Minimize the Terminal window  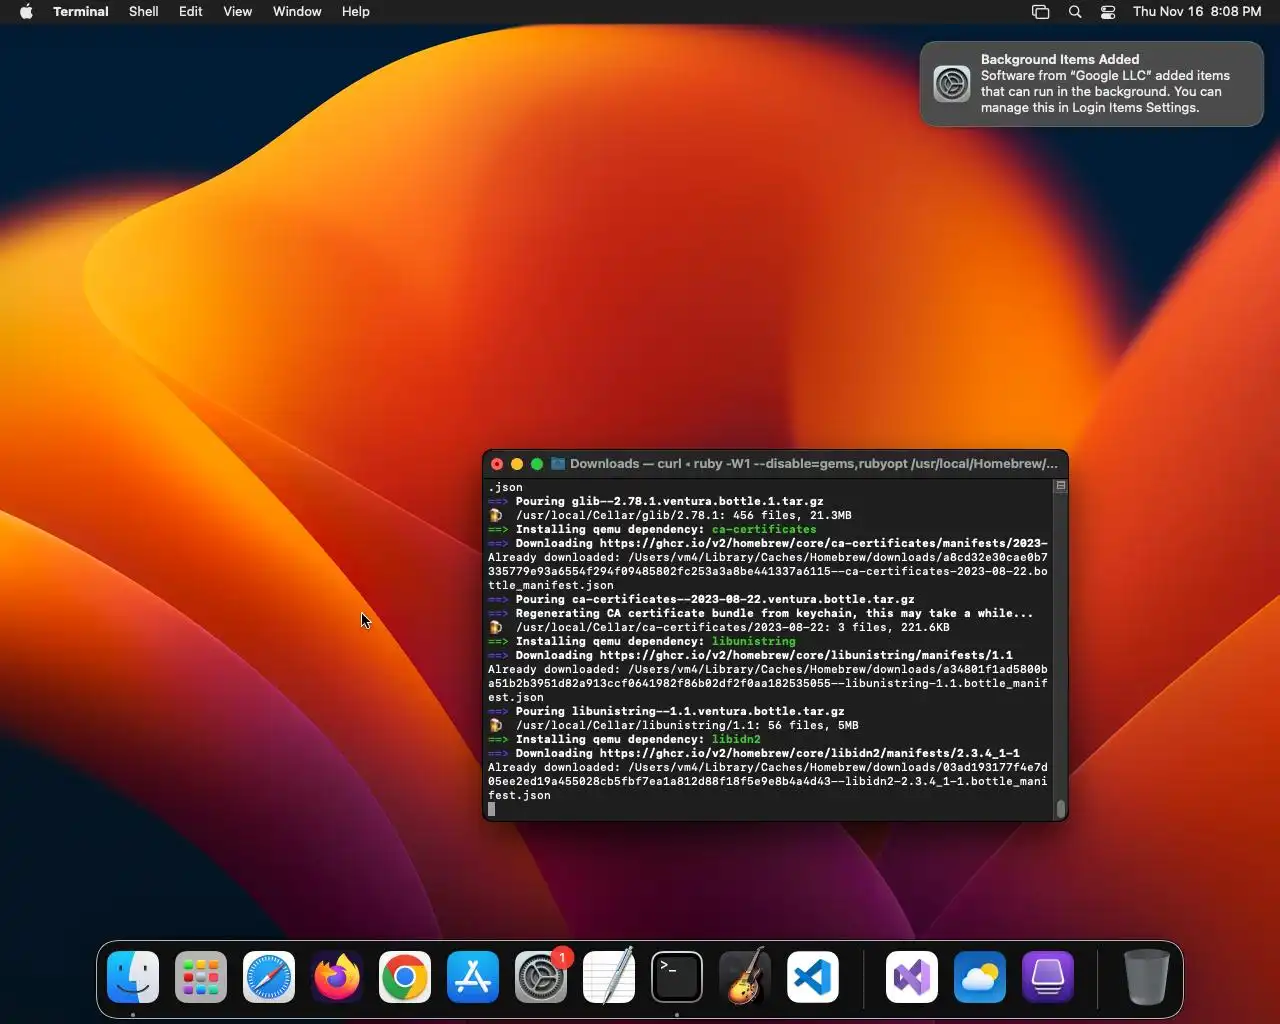click(517, 464)
